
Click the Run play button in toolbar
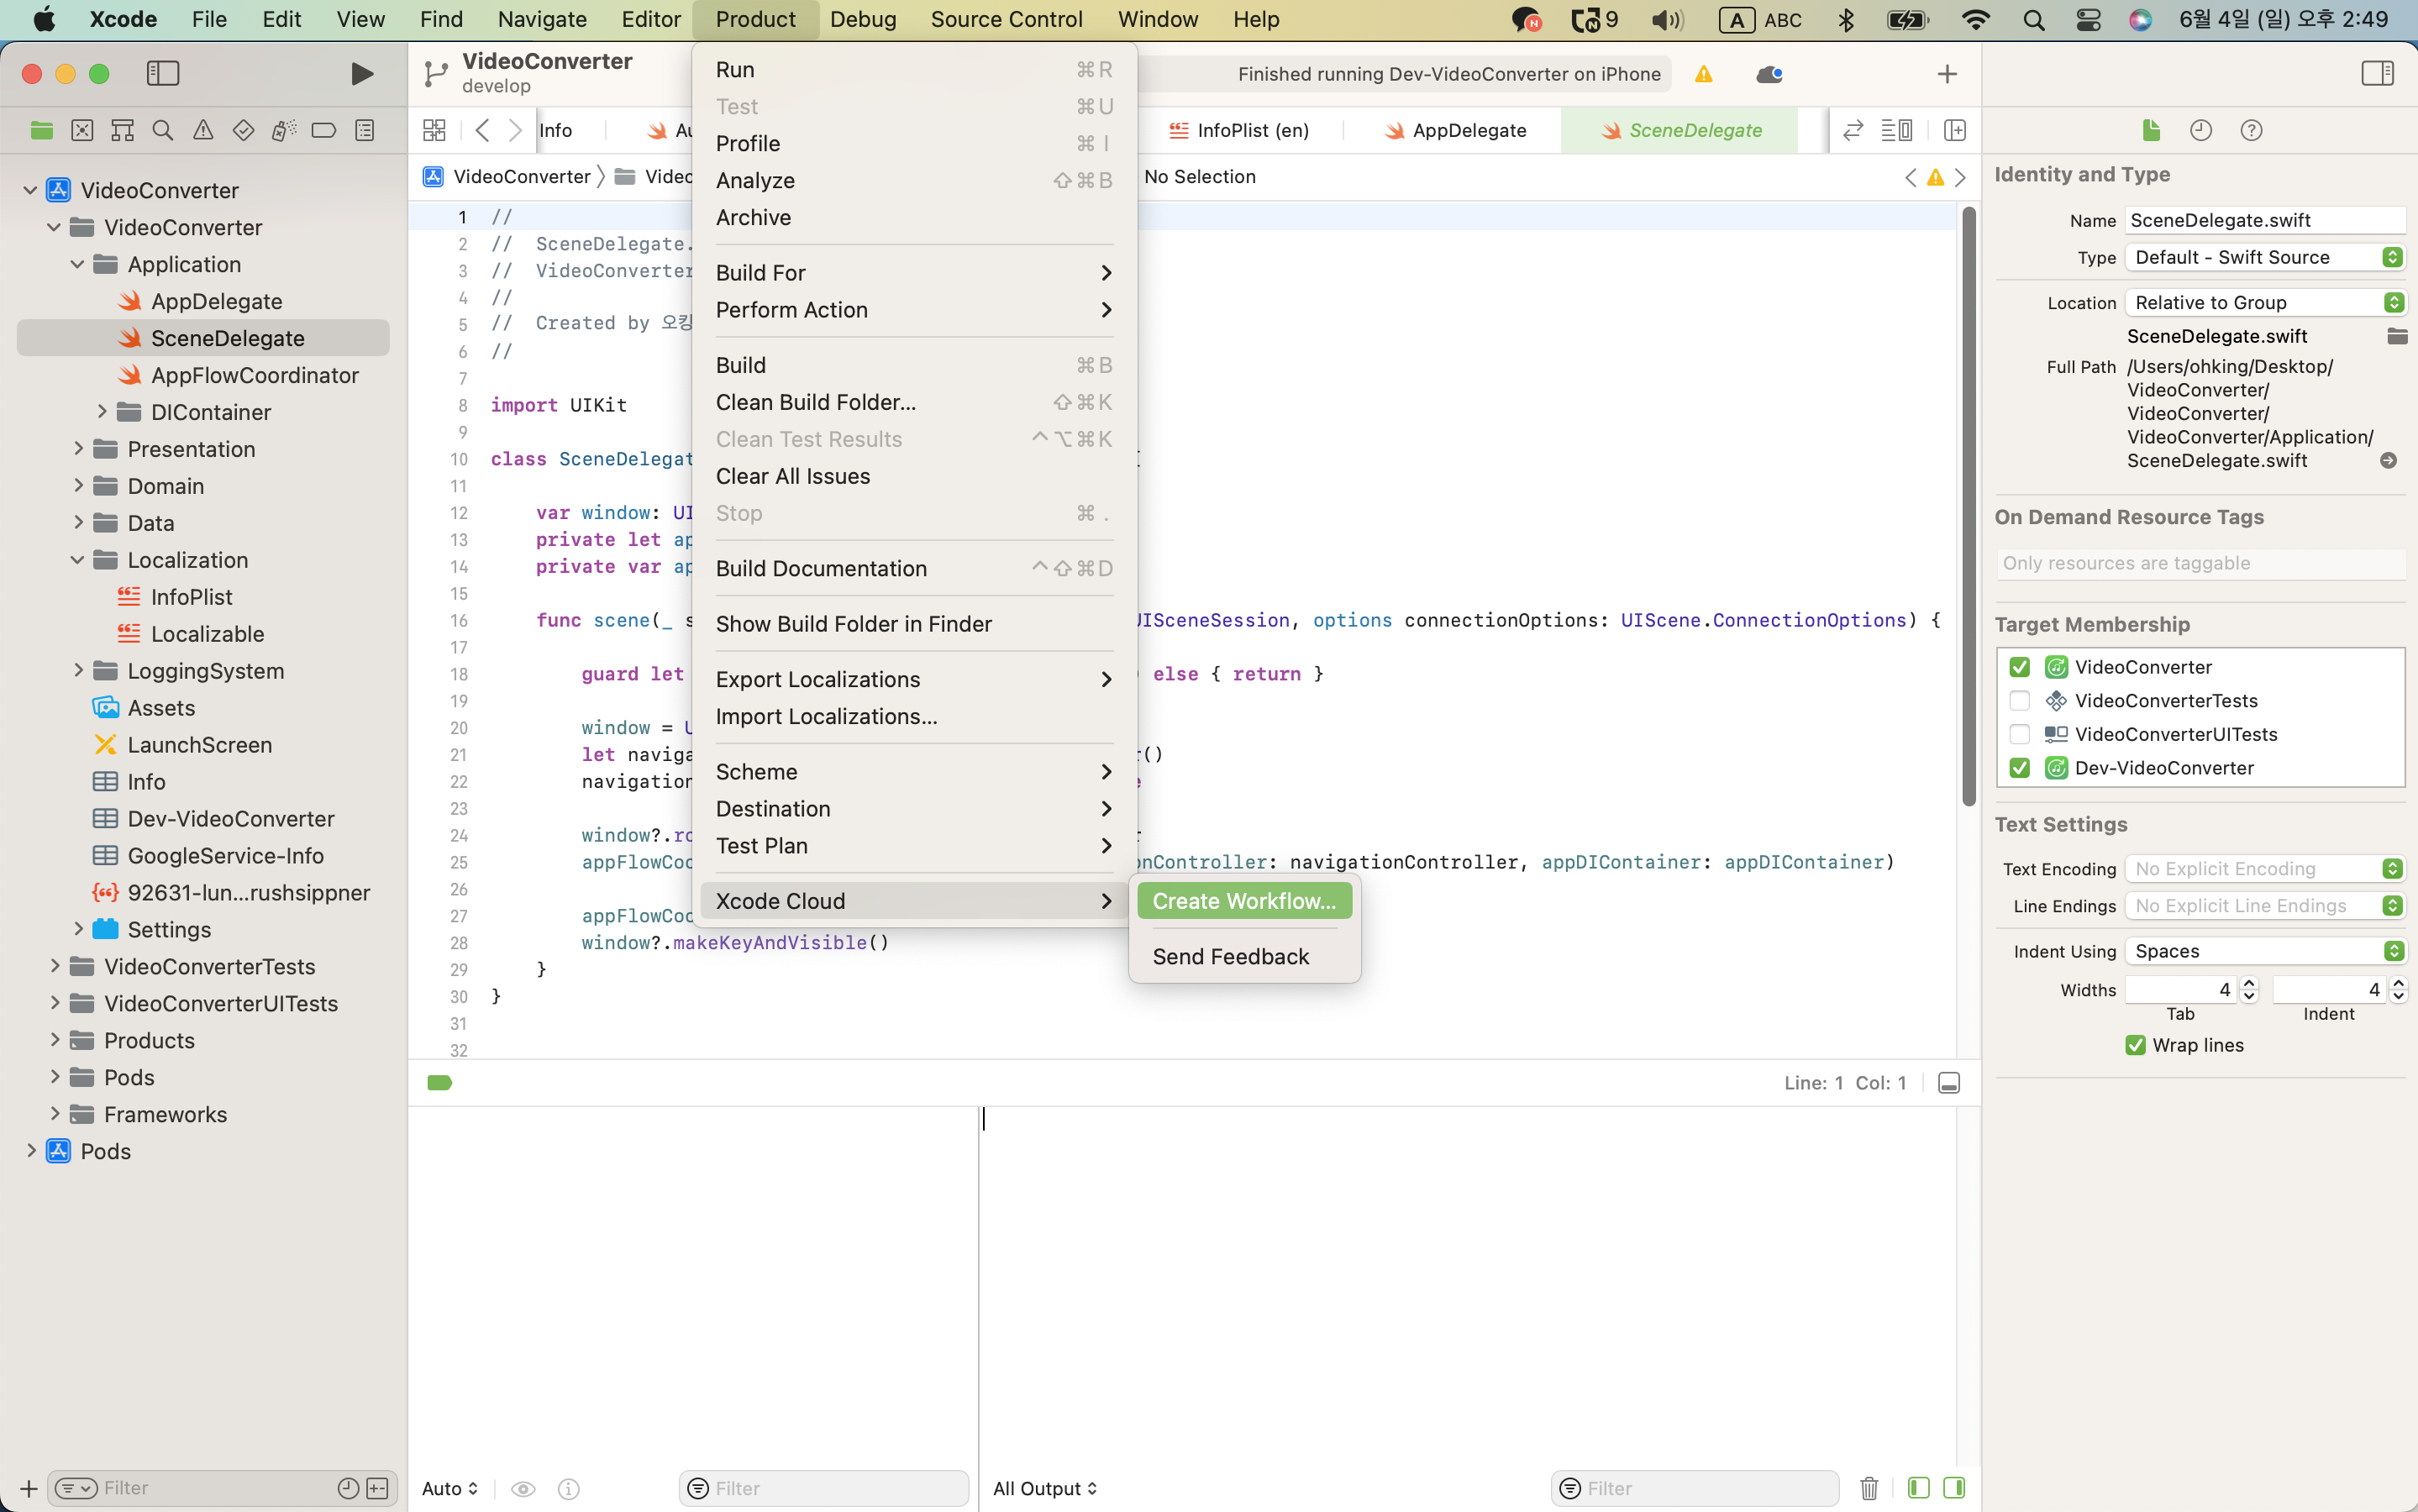(x=362, y=74)
